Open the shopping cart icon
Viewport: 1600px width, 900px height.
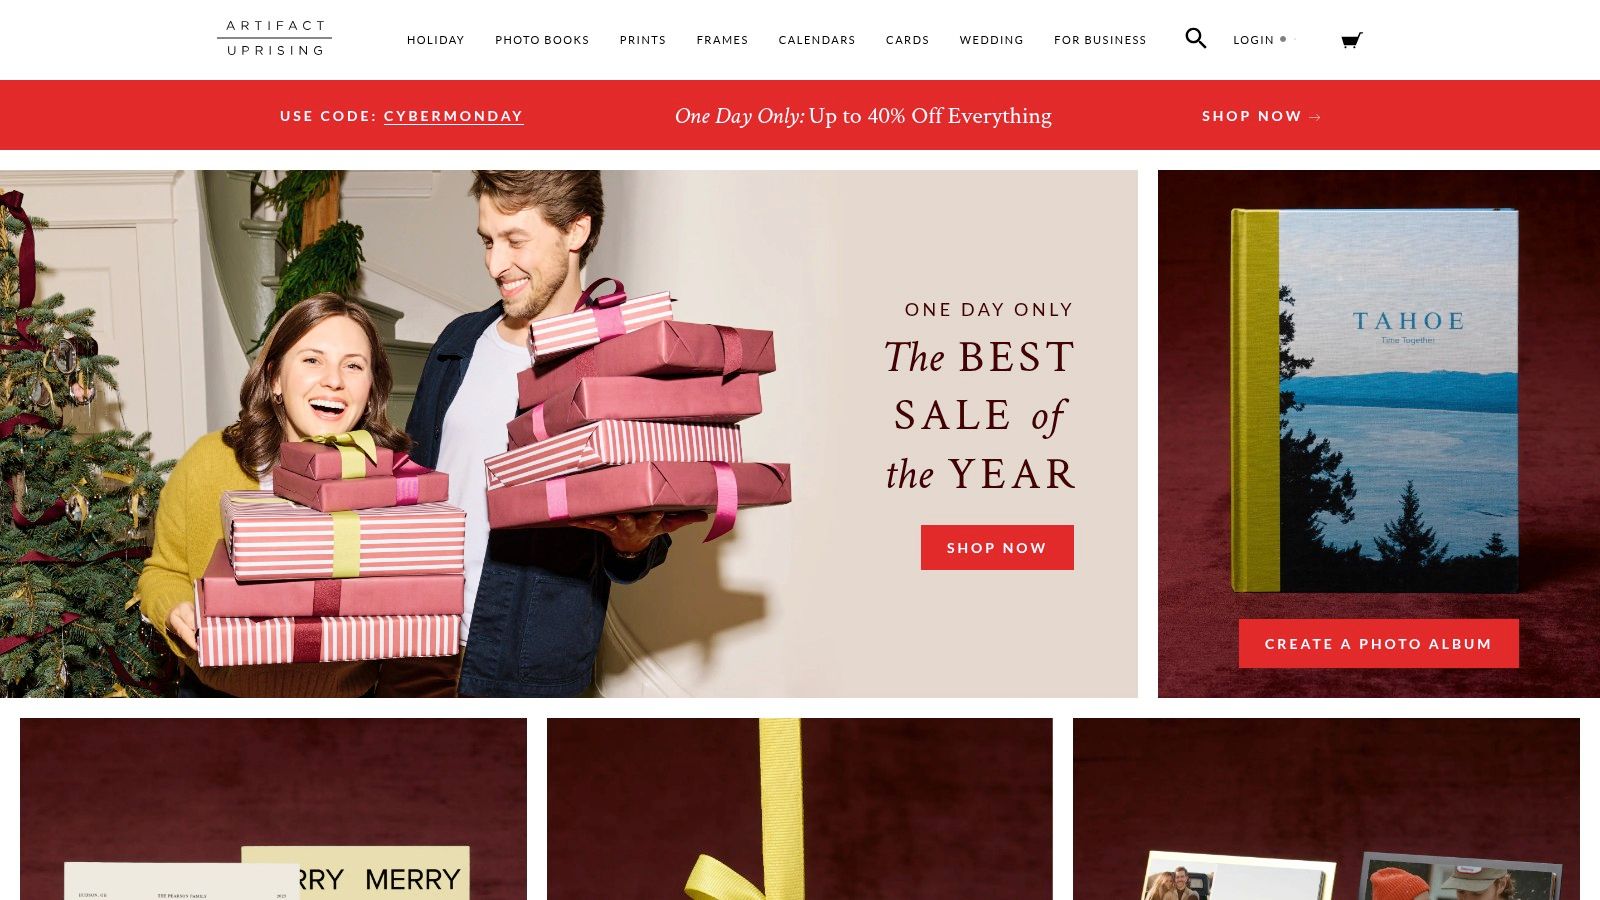1351,40
